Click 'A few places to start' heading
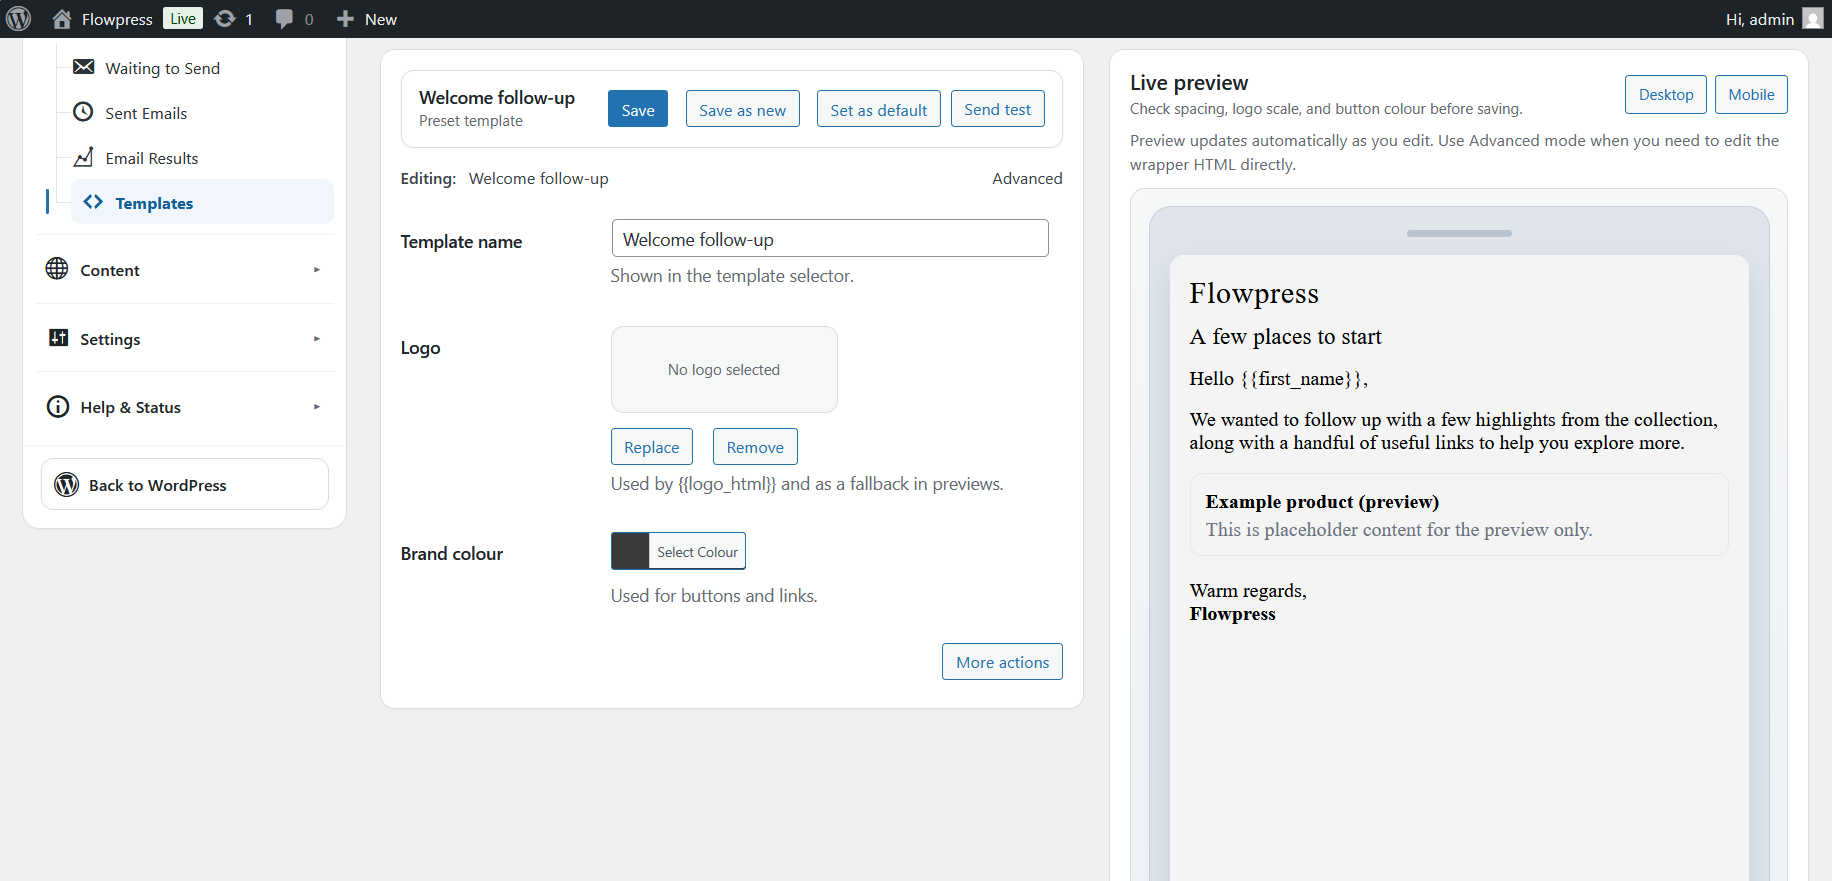Screen dimensions: 1832x881 1285,336
